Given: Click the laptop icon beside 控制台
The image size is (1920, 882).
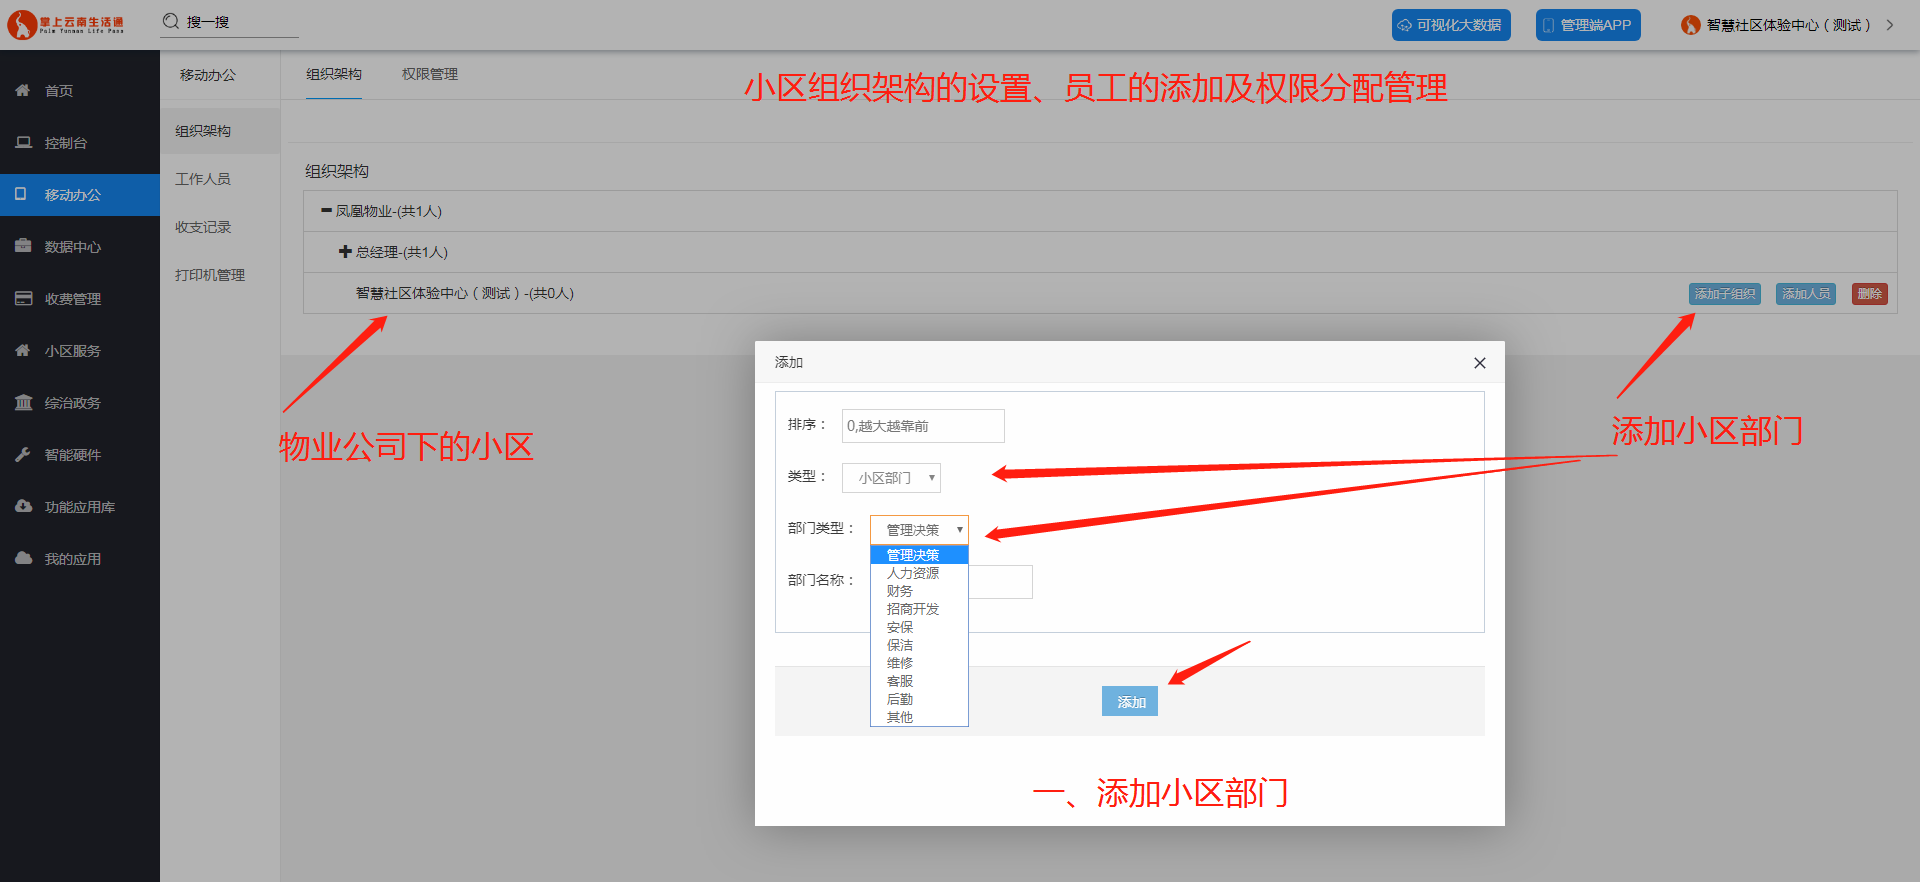Looking at the screenshot, I should click(x=23, y=143).
